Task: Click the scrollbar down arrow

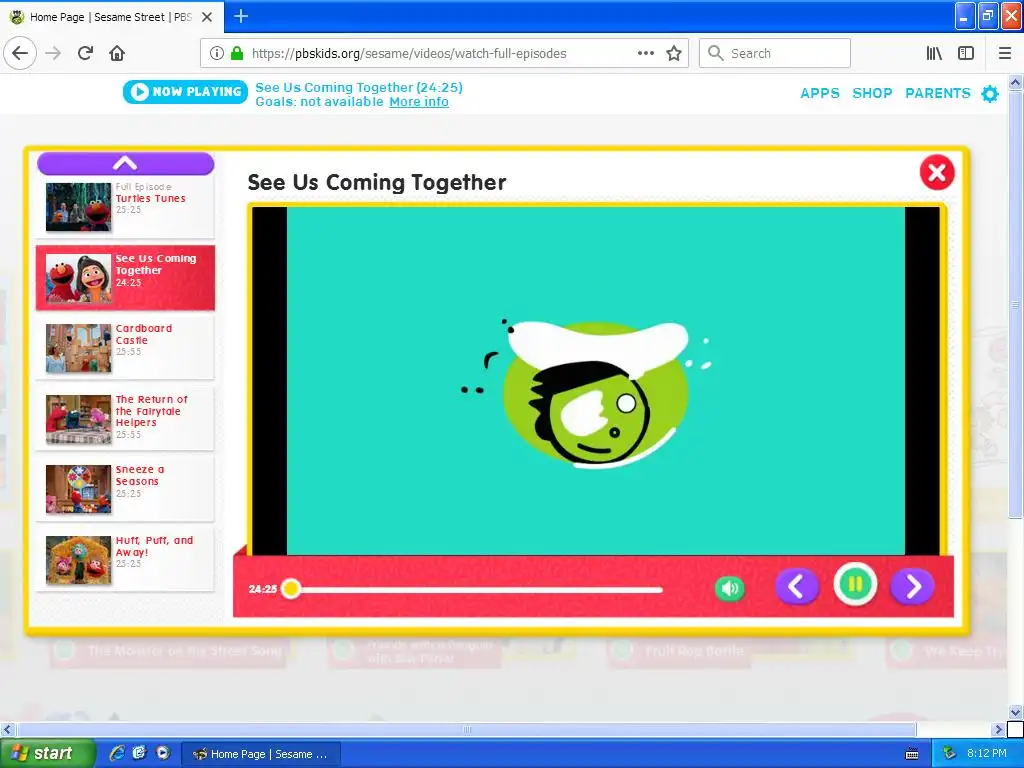Action: tap(1015, 712)
